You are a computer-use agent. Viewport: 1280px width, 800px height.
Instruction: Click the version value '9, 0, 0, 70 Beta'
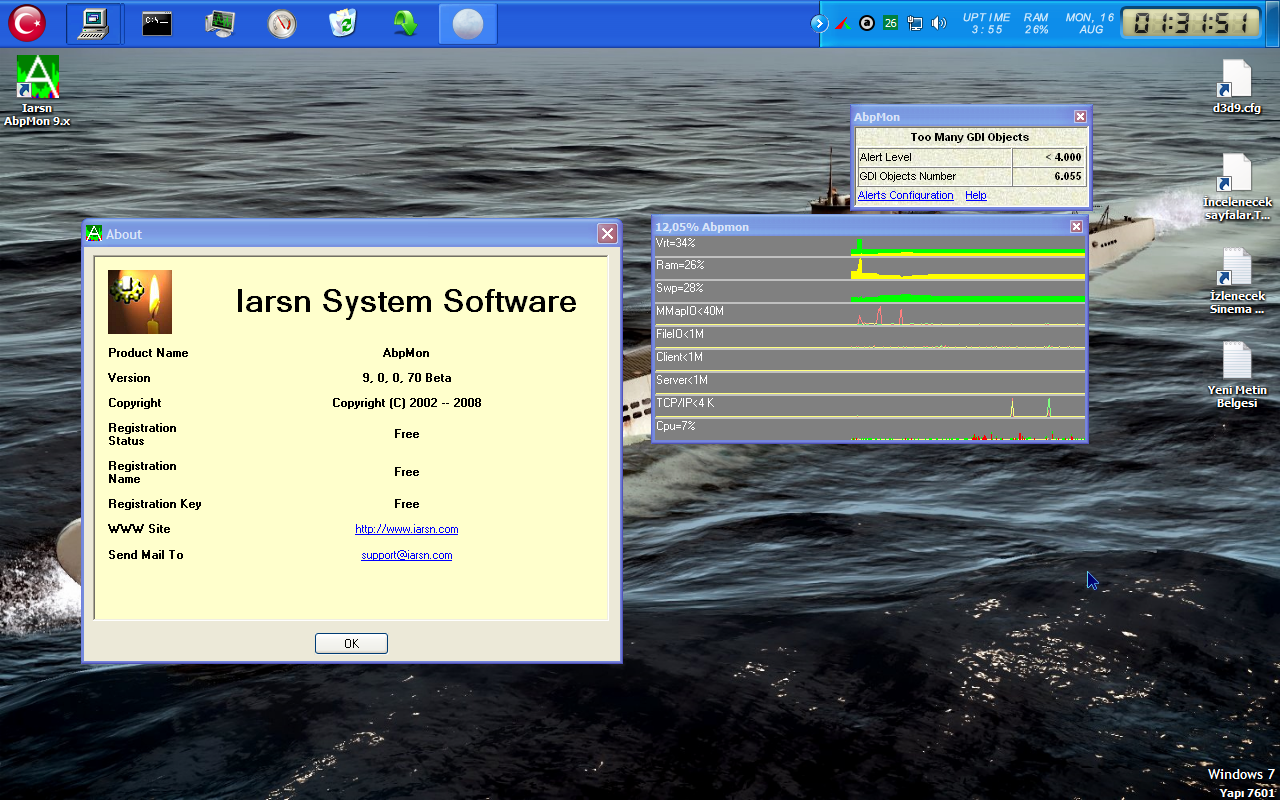(406, 378)
